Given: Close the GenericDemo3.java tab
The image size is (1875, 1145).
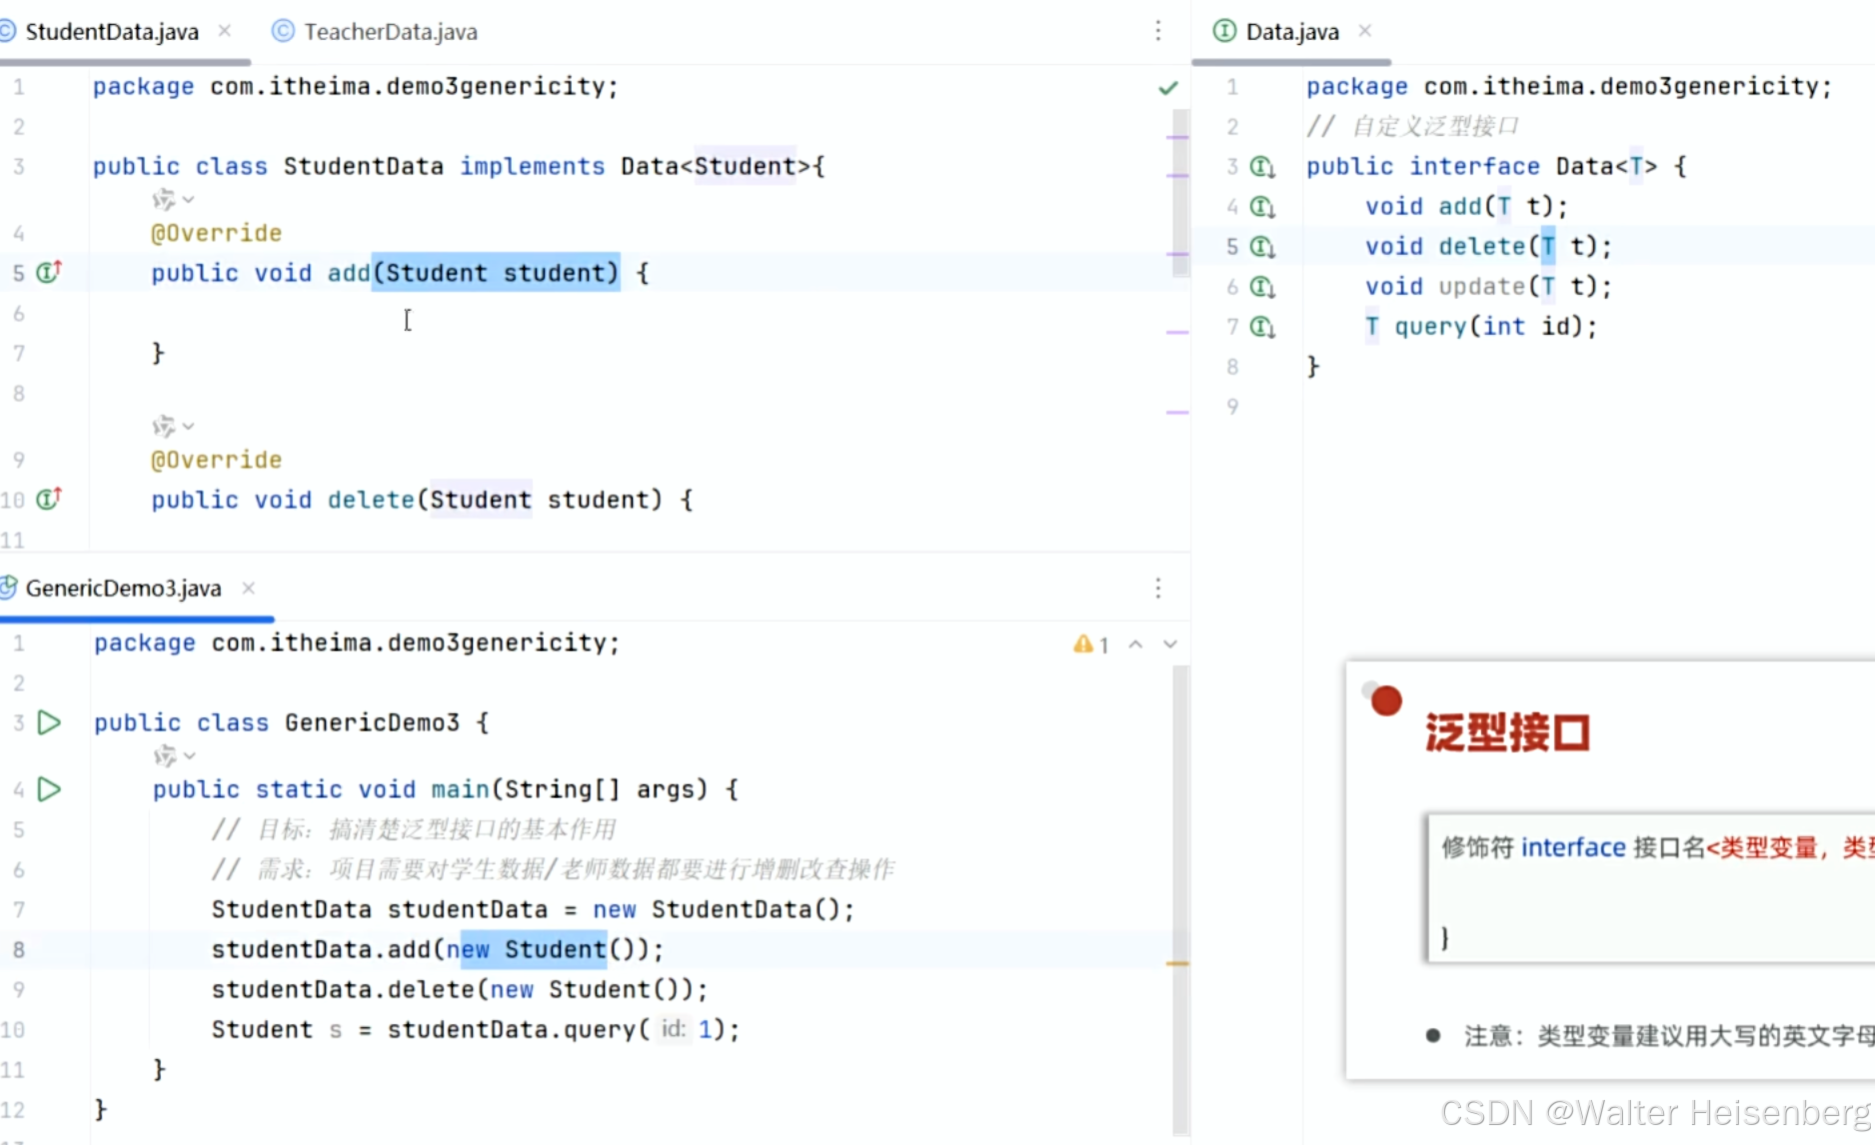Looking at the screenshot, I should (249, 588).
